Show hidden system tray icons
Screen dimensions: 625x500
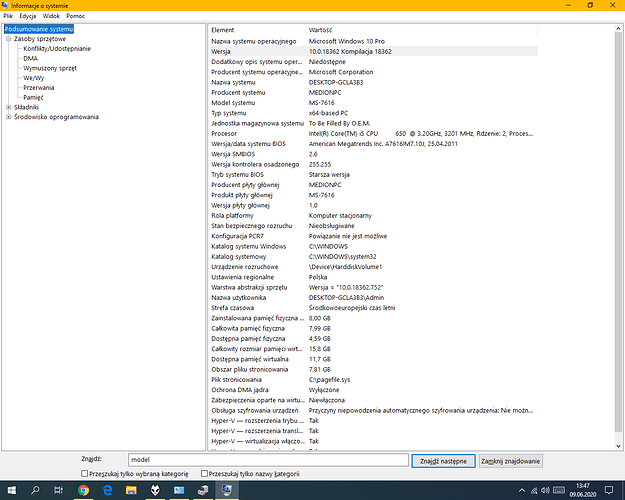coord(521,490)
